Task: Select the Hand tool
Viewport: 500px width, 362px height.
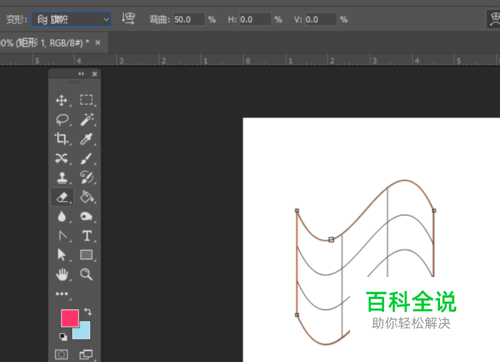Action: tap(62, 275)
